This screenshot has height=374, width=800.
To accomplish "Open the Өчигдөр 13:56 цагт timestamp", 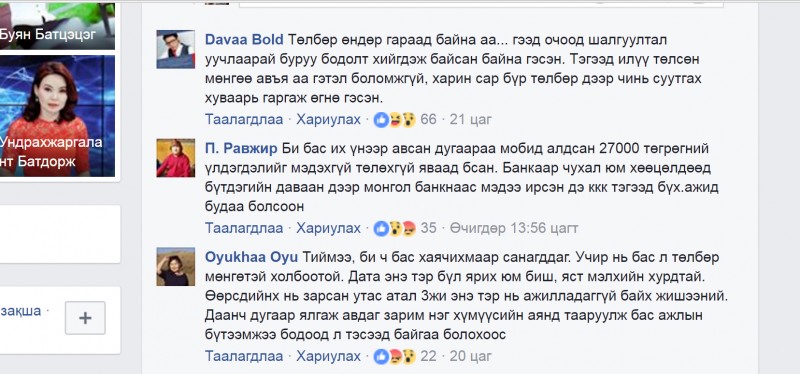I will coord(514,228).
